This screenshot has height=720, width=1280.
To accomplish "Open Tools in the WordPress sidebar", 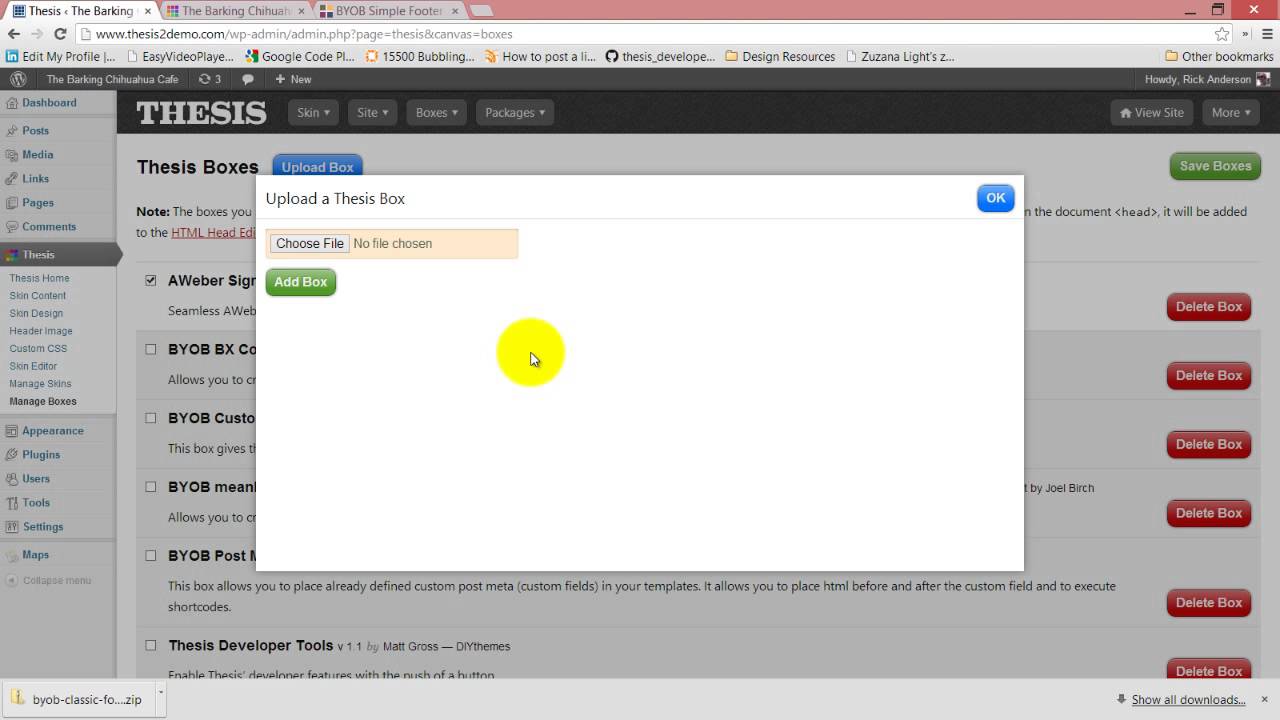I will pyautogui.click(x=36, y=503).
